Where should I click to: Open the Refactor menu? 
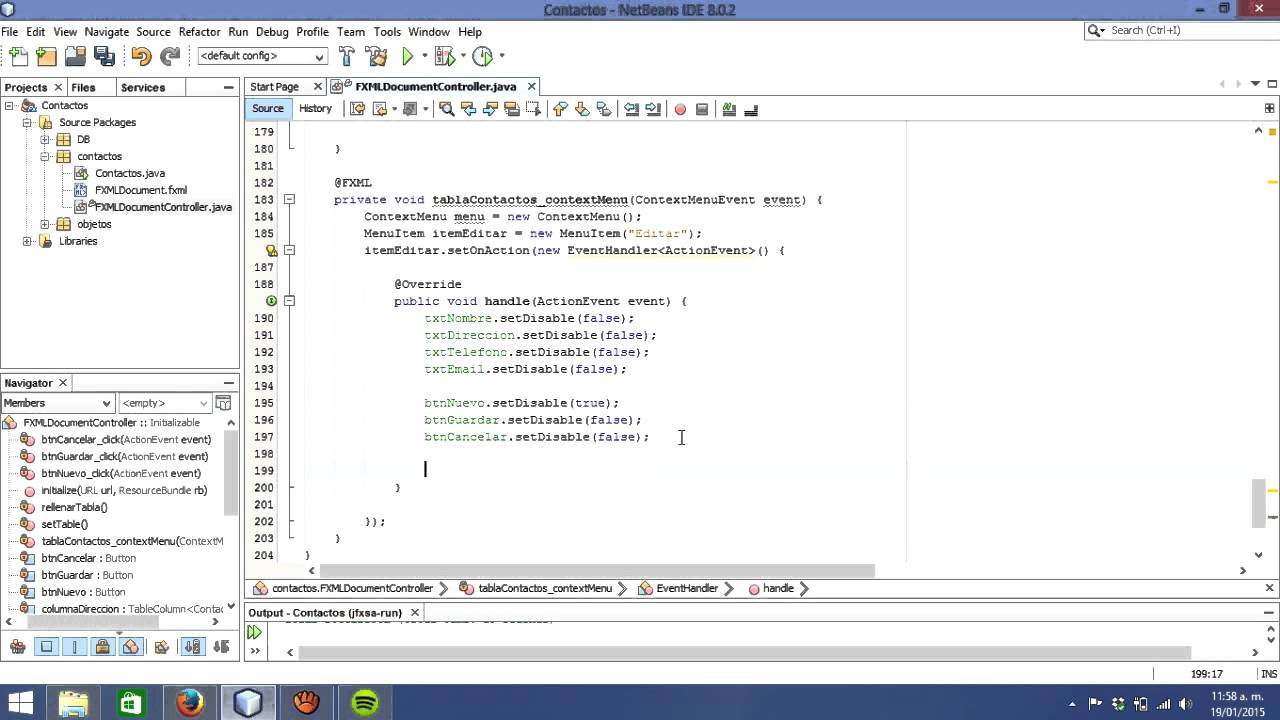[x=199, y=32]
